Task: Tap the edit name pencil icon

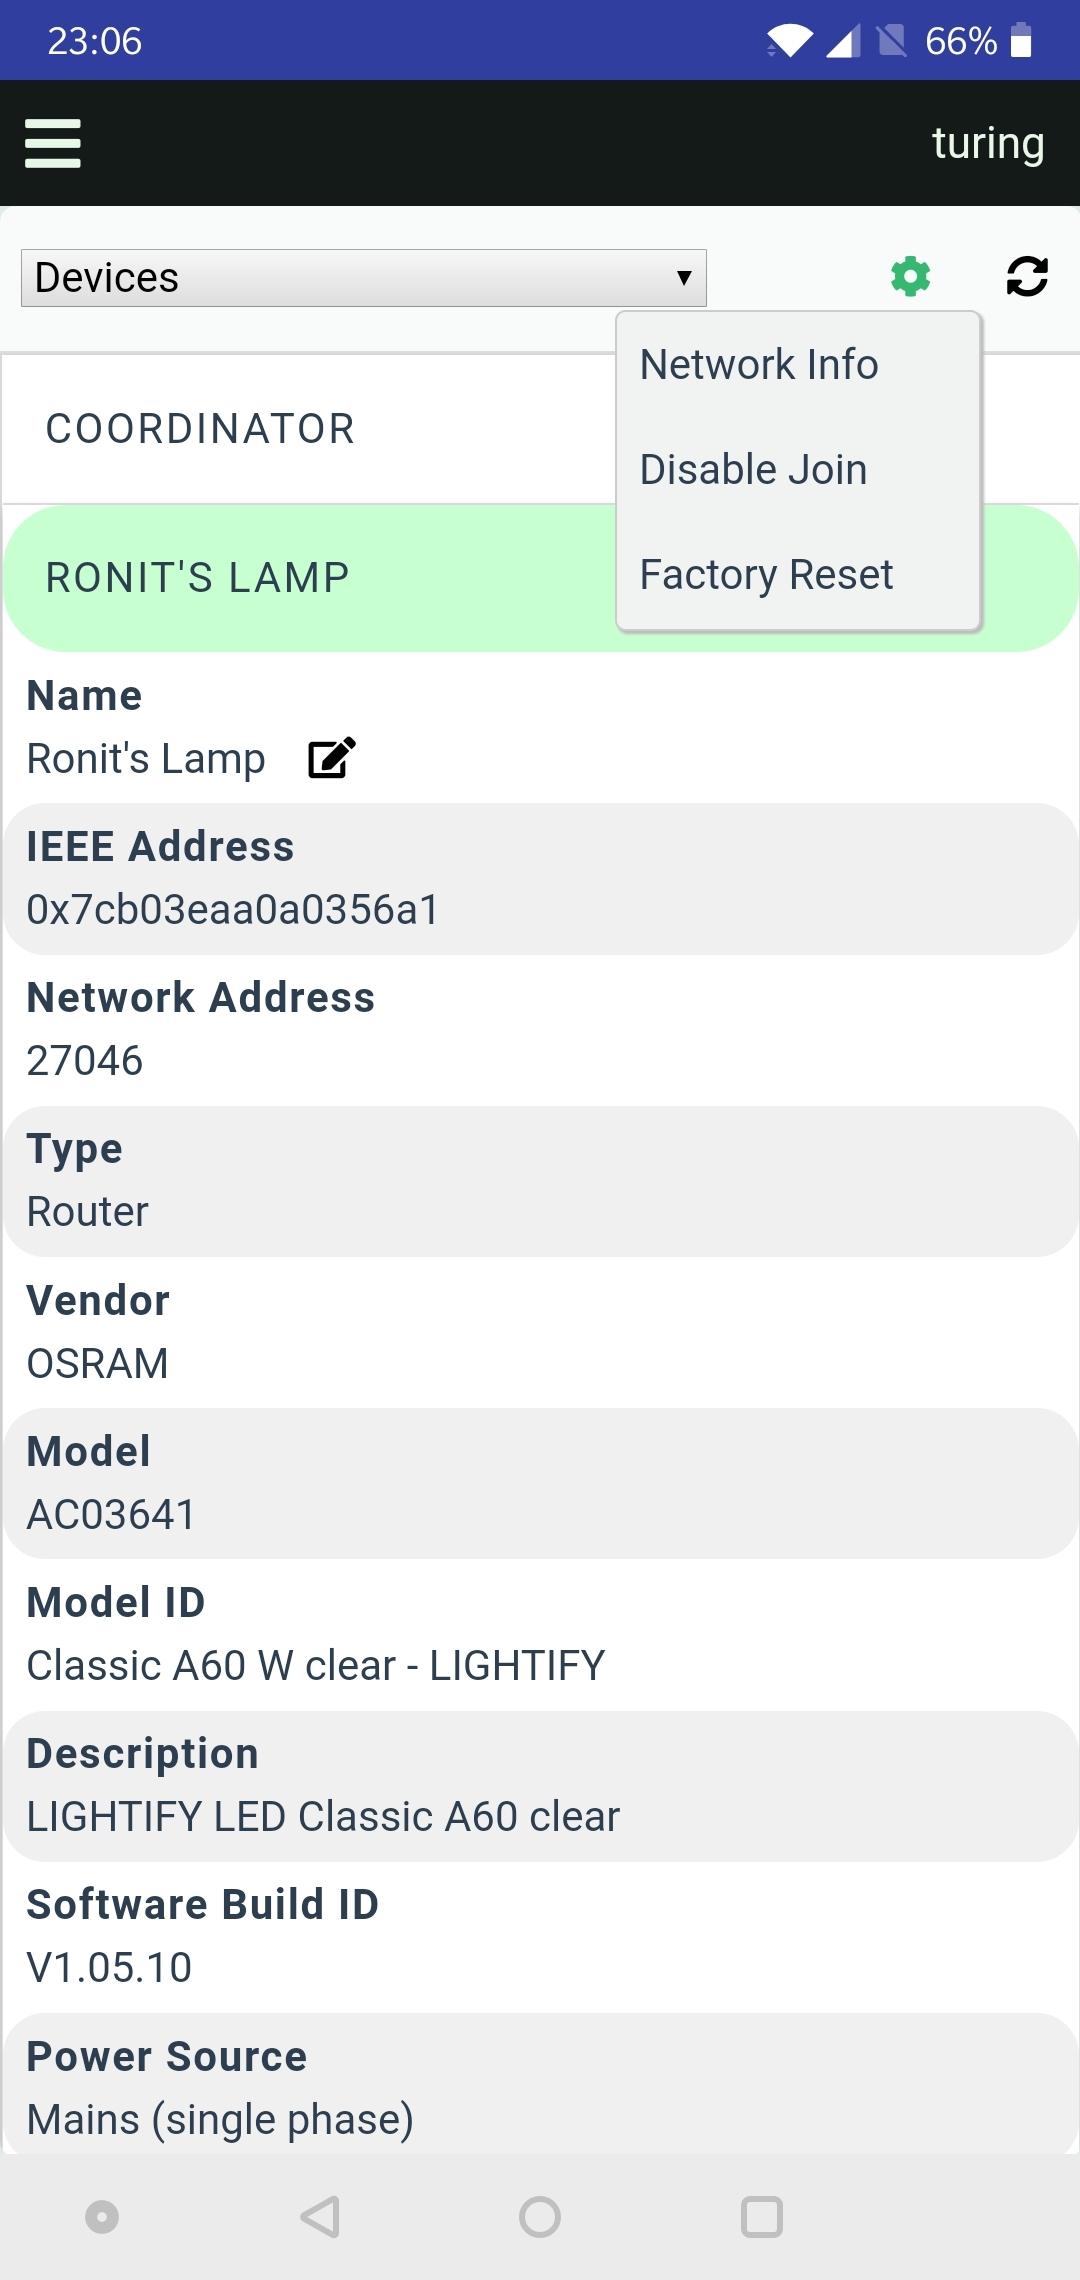Action: coord(331,758)
